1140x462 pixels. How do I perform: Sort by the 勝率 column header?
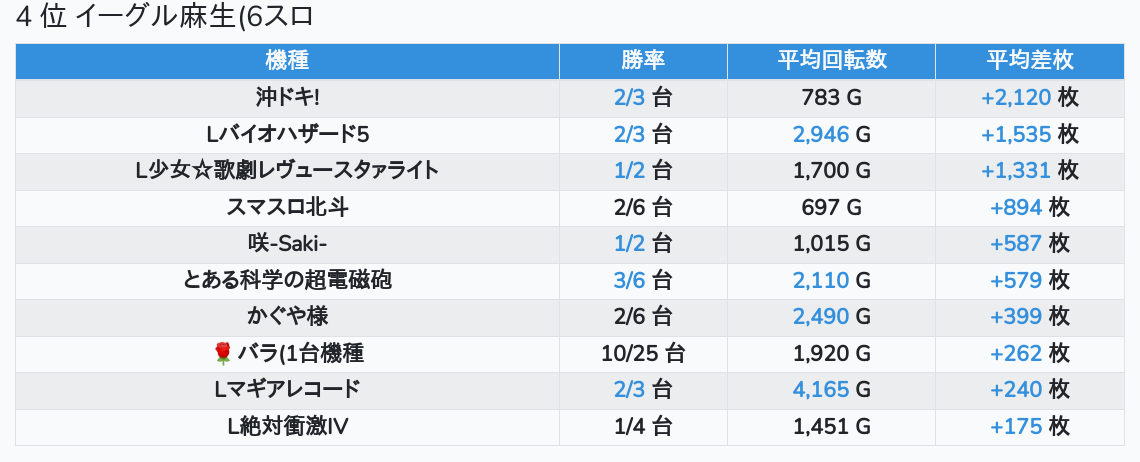tap(643, 60)
